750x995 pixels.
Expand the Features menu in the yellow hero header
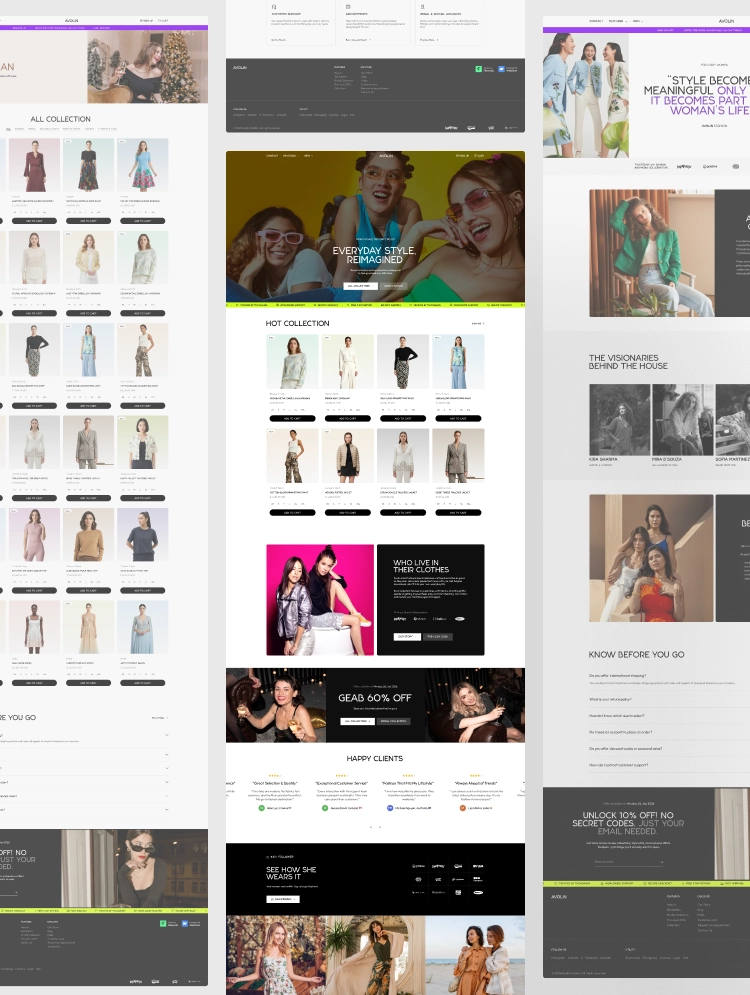coord(290,155)
